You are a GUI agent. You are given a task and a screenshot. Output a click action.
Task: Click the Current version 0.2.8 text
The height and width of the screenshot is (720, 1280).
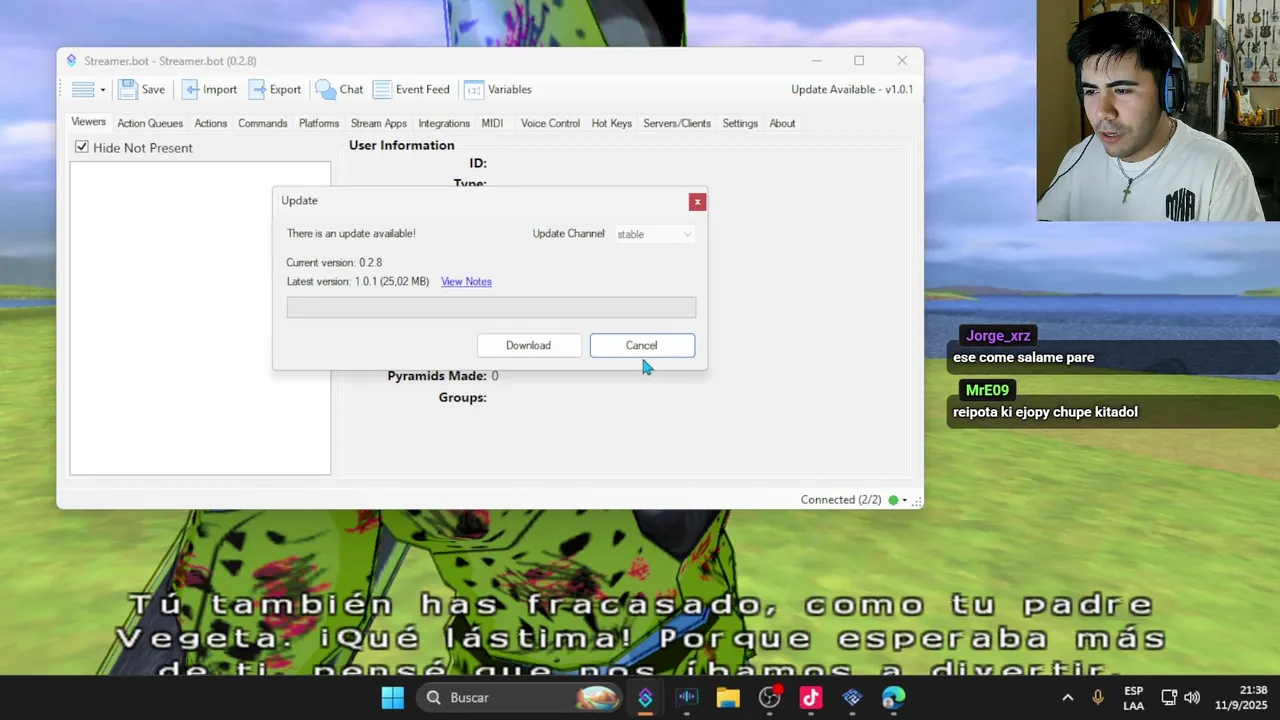tap(334, 263)
